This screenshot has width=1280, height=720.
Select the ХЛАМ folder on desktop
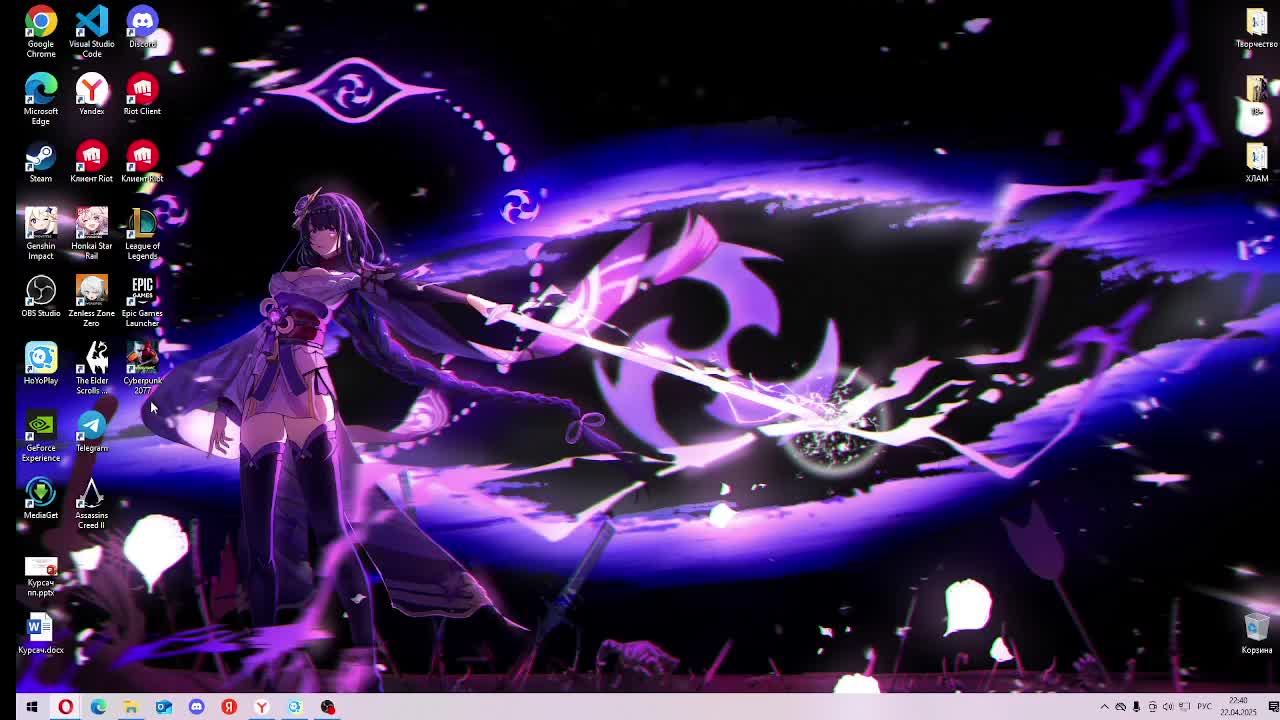(x=1256, y=161)
